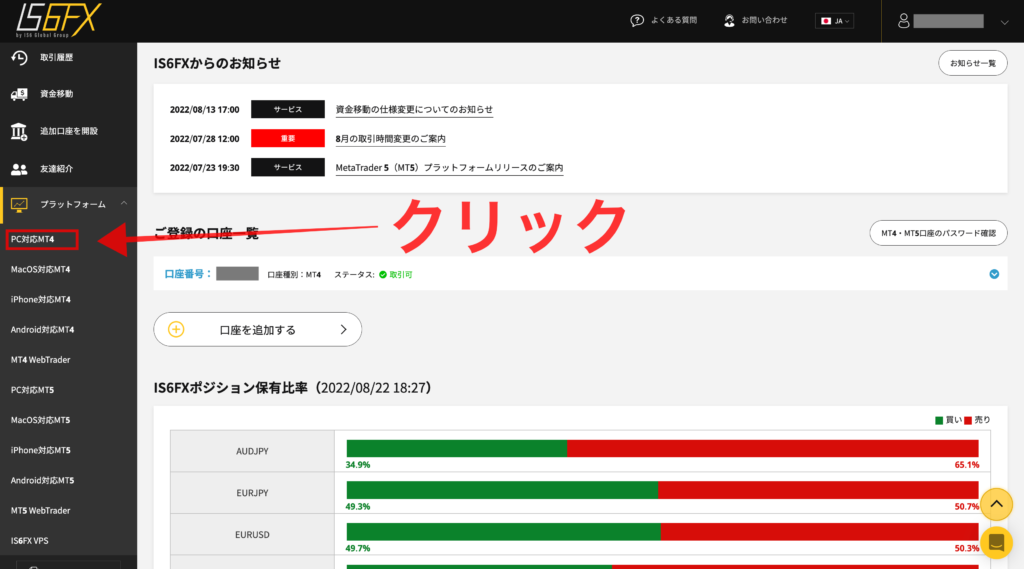Click the 資金移動 funds transfer icon
Image resolution: width=1024 pixels, height=569 pixels.
(x=19, y=94)
